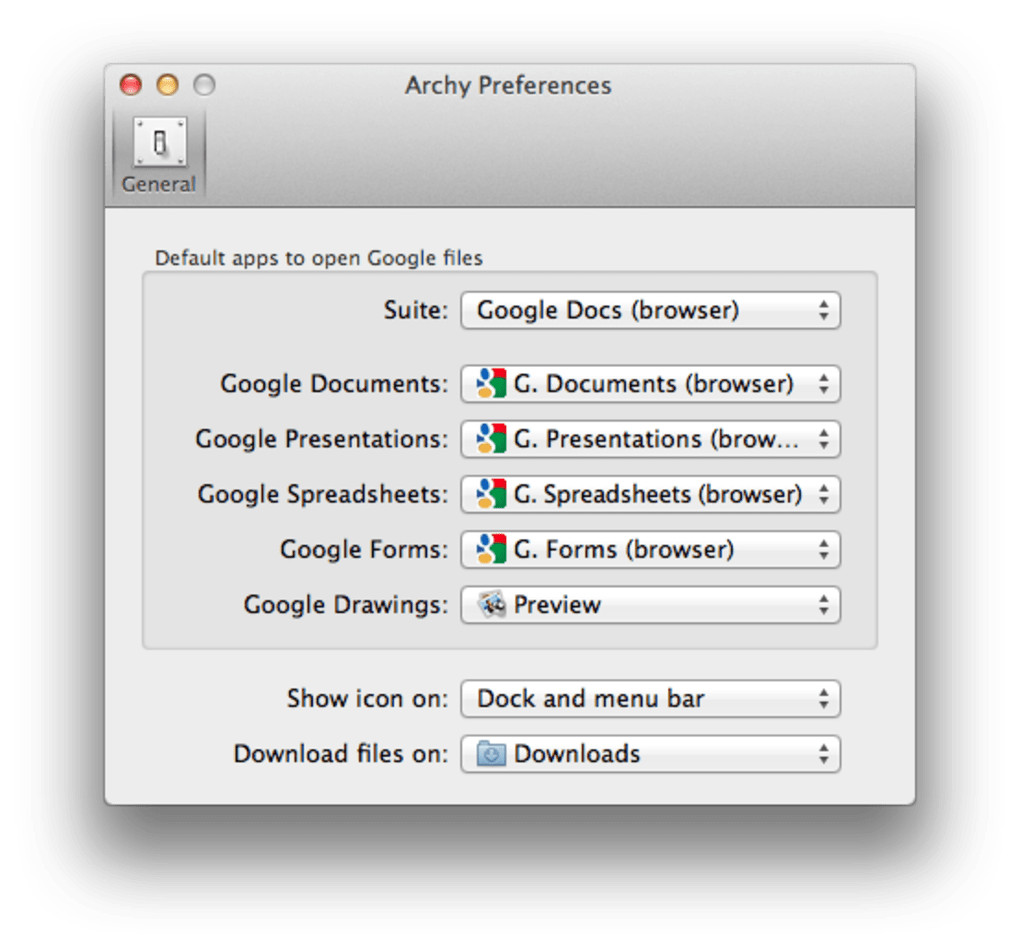The height and width of the screenshot is (950, 1020).
Task: Open the Google Forms app dropdown
Action: pos(650,549)
